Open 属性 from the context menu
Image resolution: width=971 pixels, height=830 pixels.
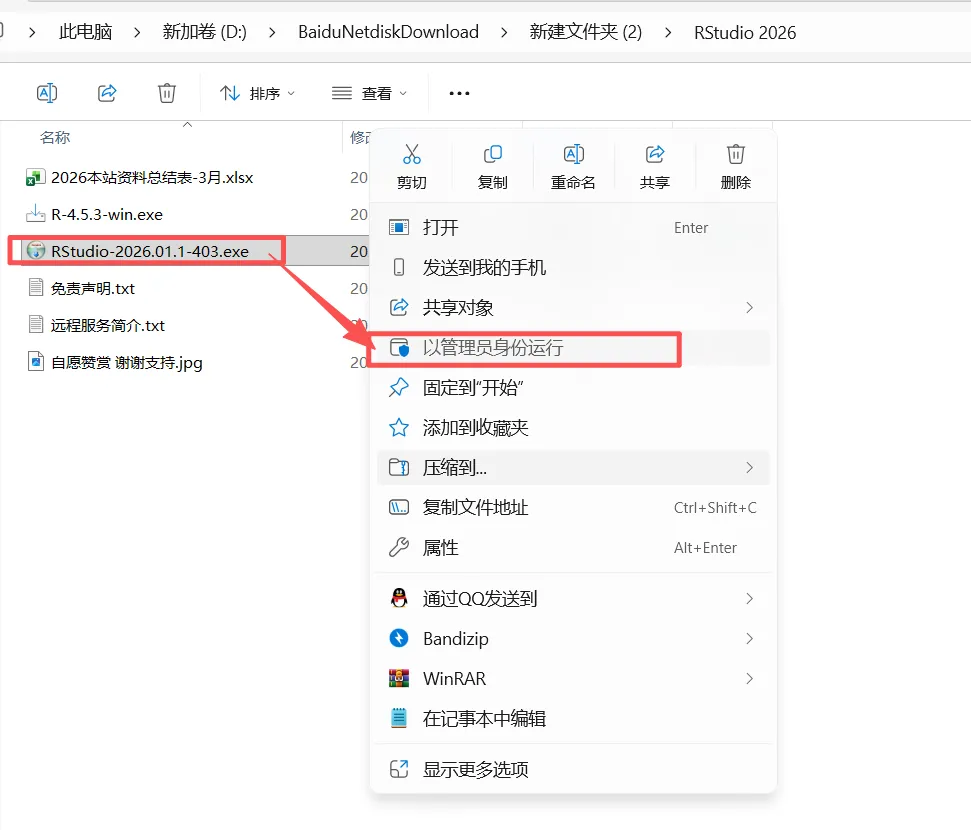point(573,548)
